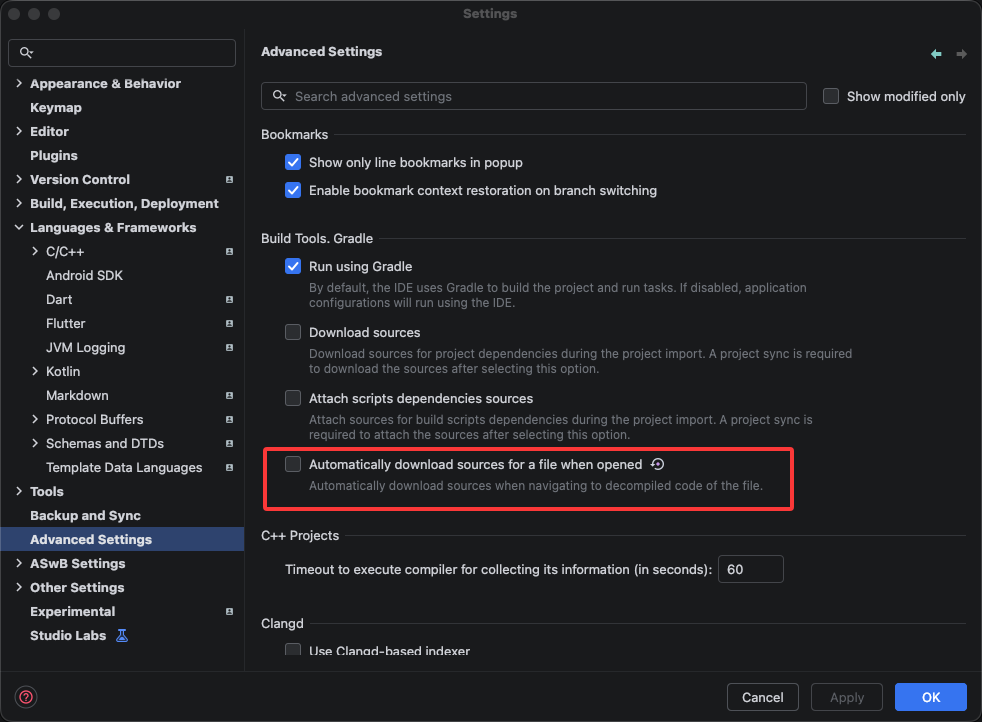
Task: Click the sidebar settings search field
Action: (122, 53)
